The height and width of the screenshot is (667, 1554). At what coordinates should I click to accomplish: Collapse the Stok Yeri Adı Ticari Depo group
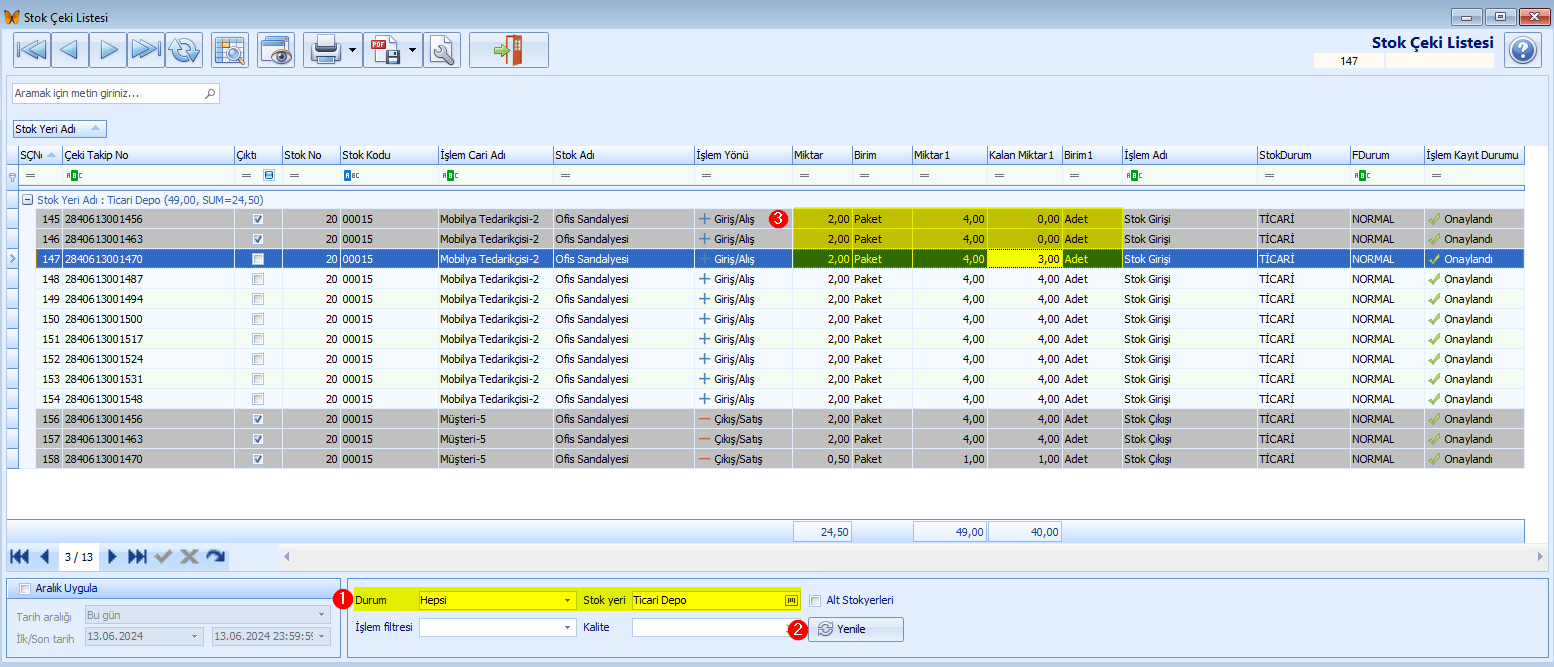[x=27, y=200]
